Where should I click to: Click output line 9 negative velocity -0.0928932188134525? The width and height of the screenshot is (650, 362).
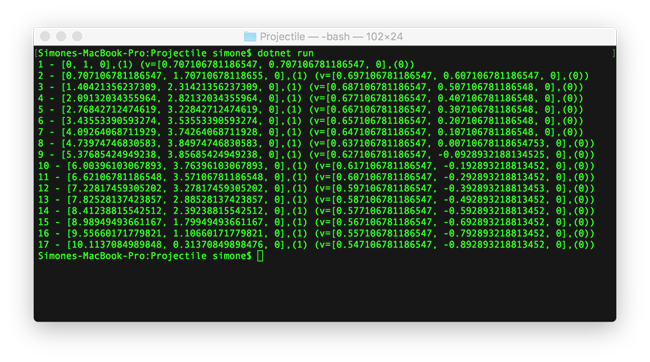click(x=494, y=155)
